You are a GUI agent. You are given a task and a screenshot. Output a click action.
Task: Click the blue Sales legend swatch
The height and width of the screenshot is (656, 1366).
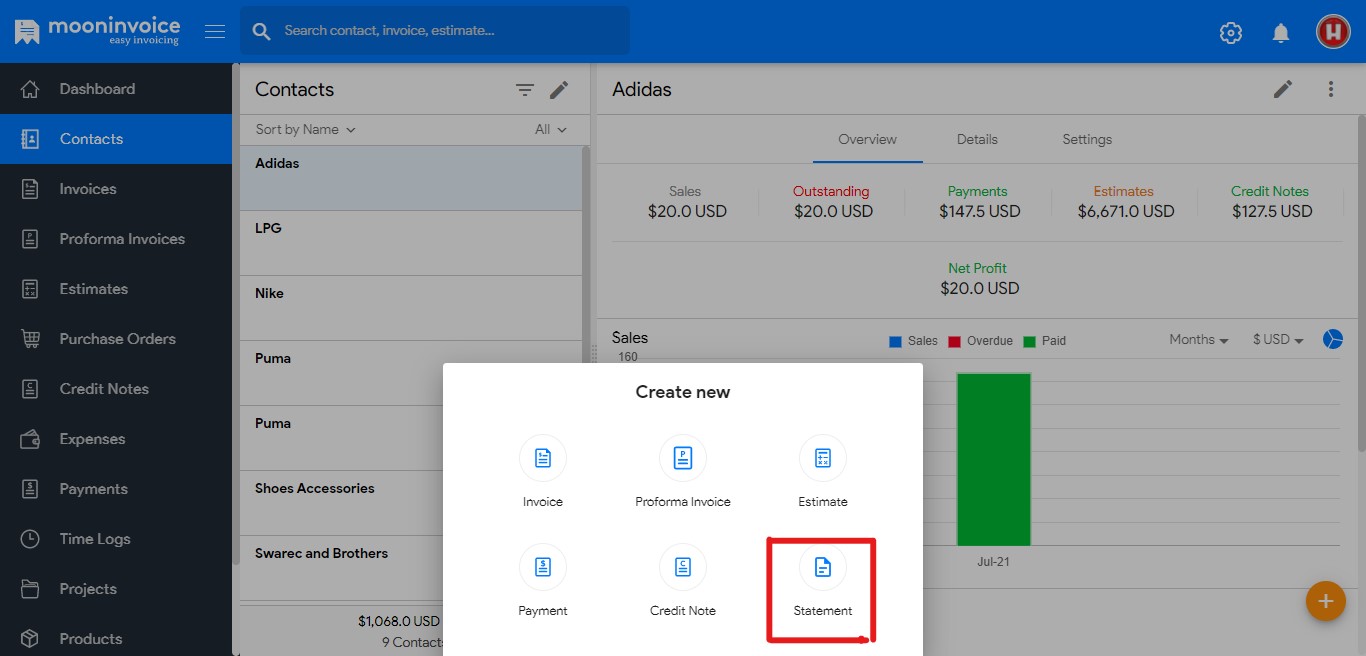(x=895, y=342)
